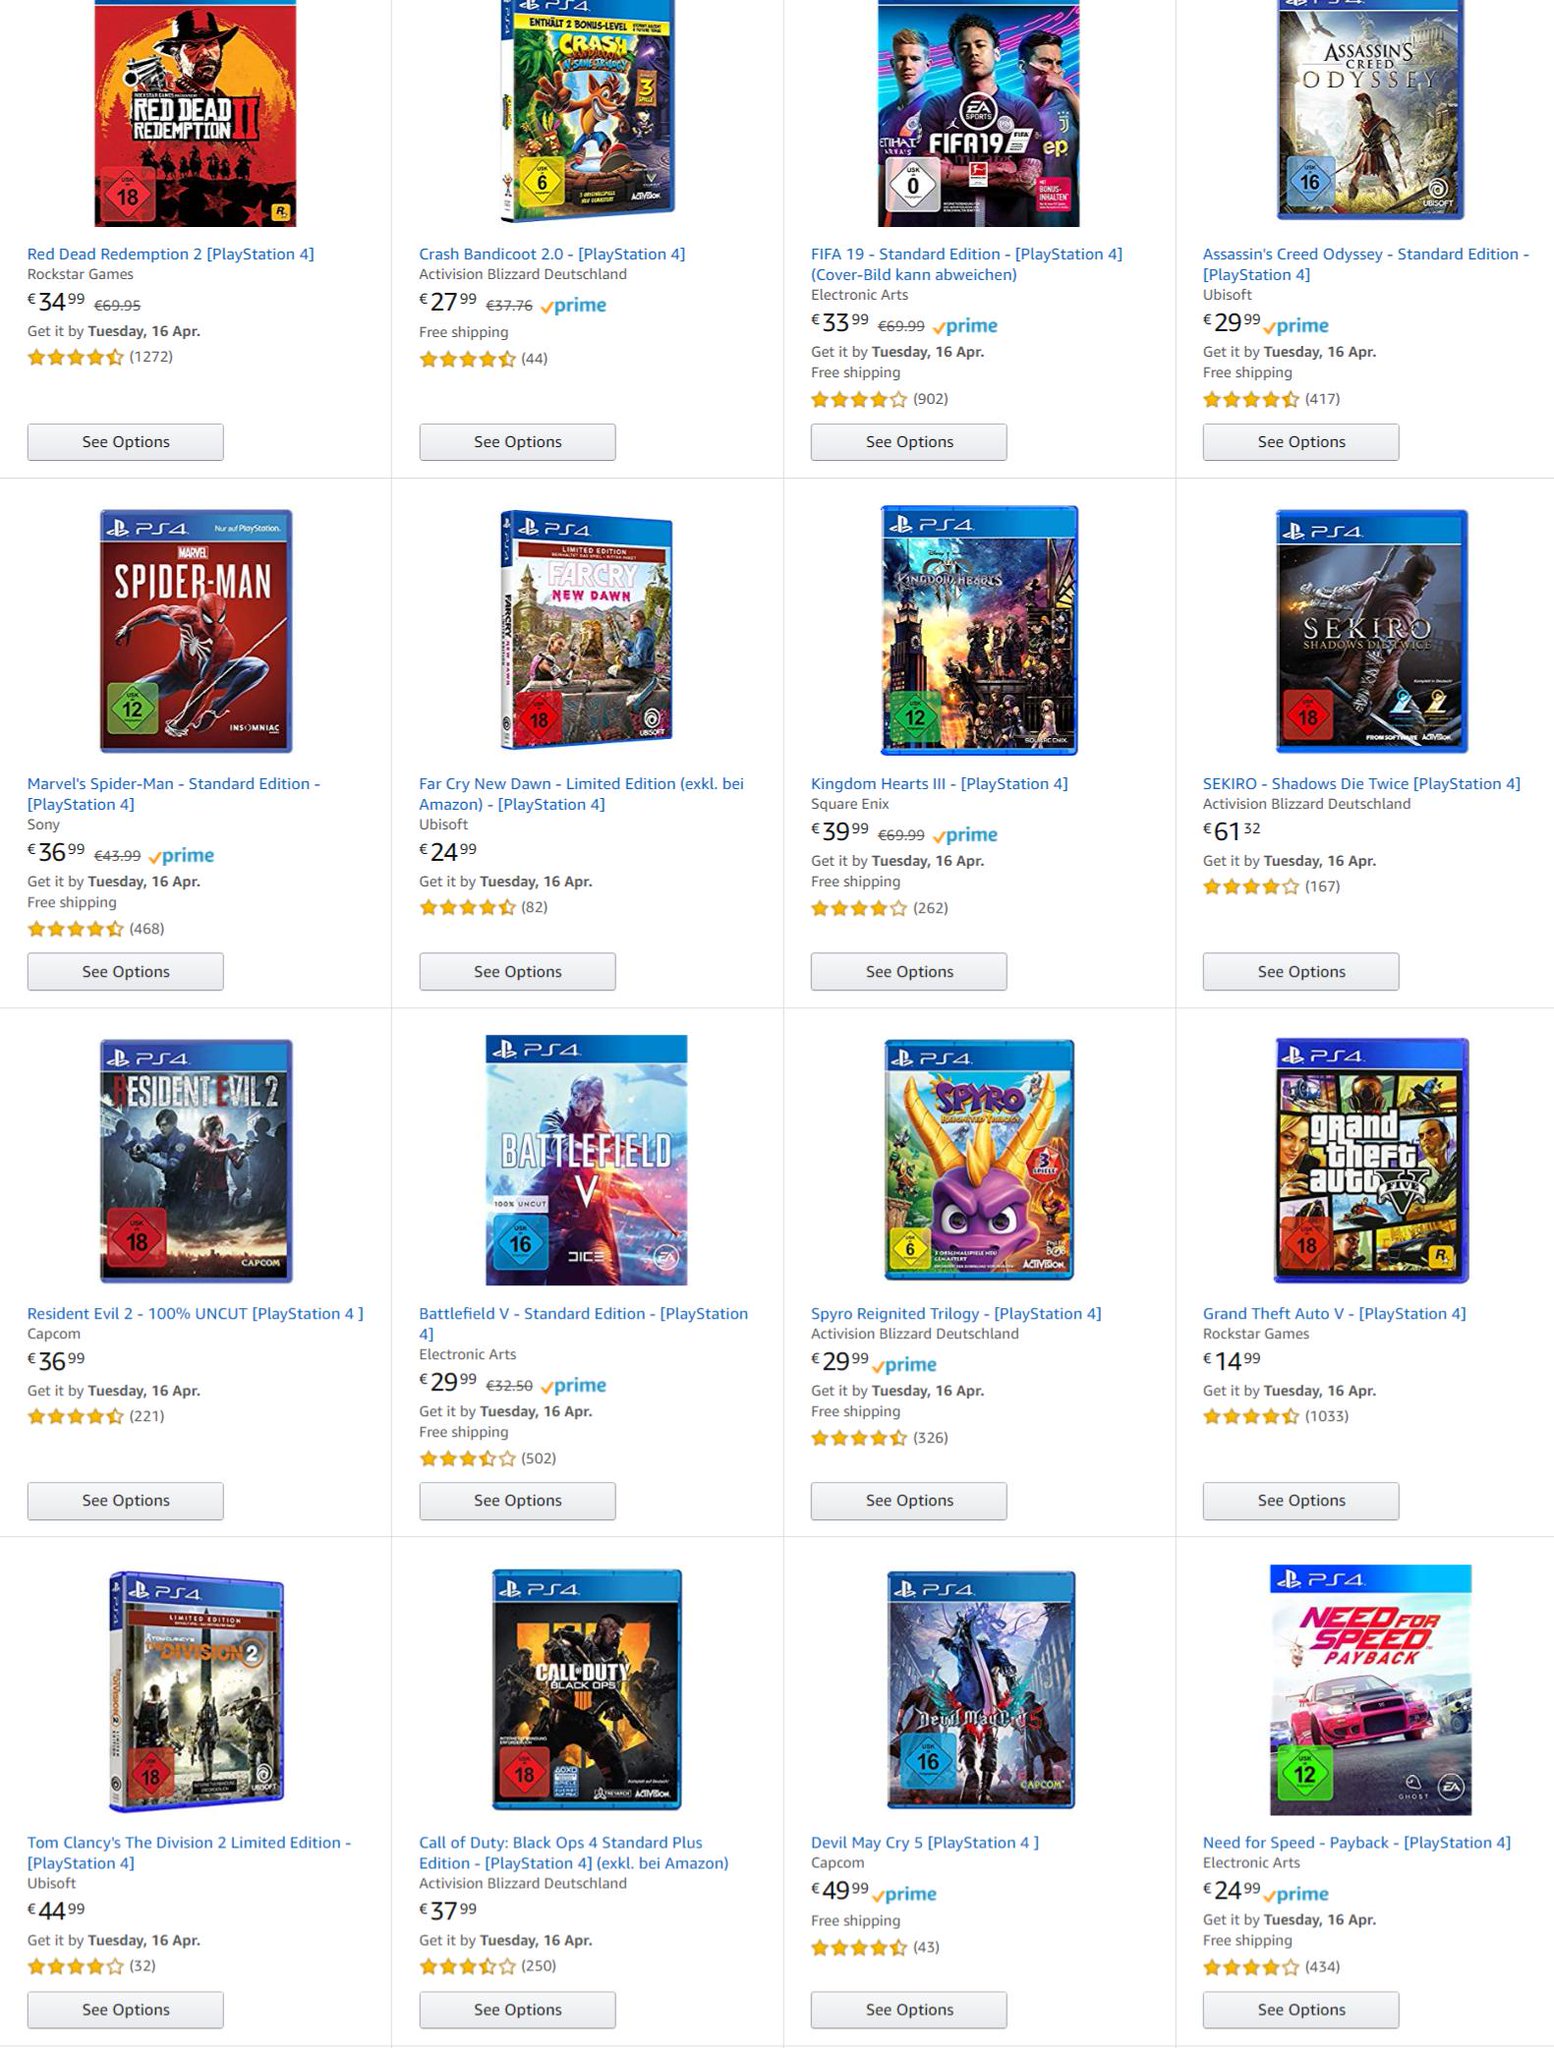Open the Grand Theft Auto V cover image
The height and width of the screenshot is (2048, 1554).
coord(1371,1160)
